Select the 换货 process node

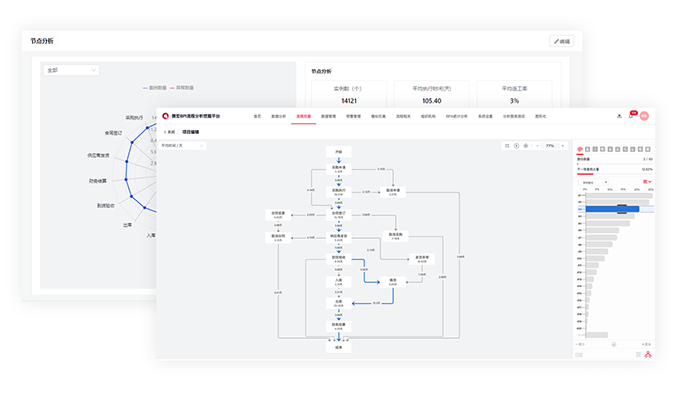tap(393, 282)
